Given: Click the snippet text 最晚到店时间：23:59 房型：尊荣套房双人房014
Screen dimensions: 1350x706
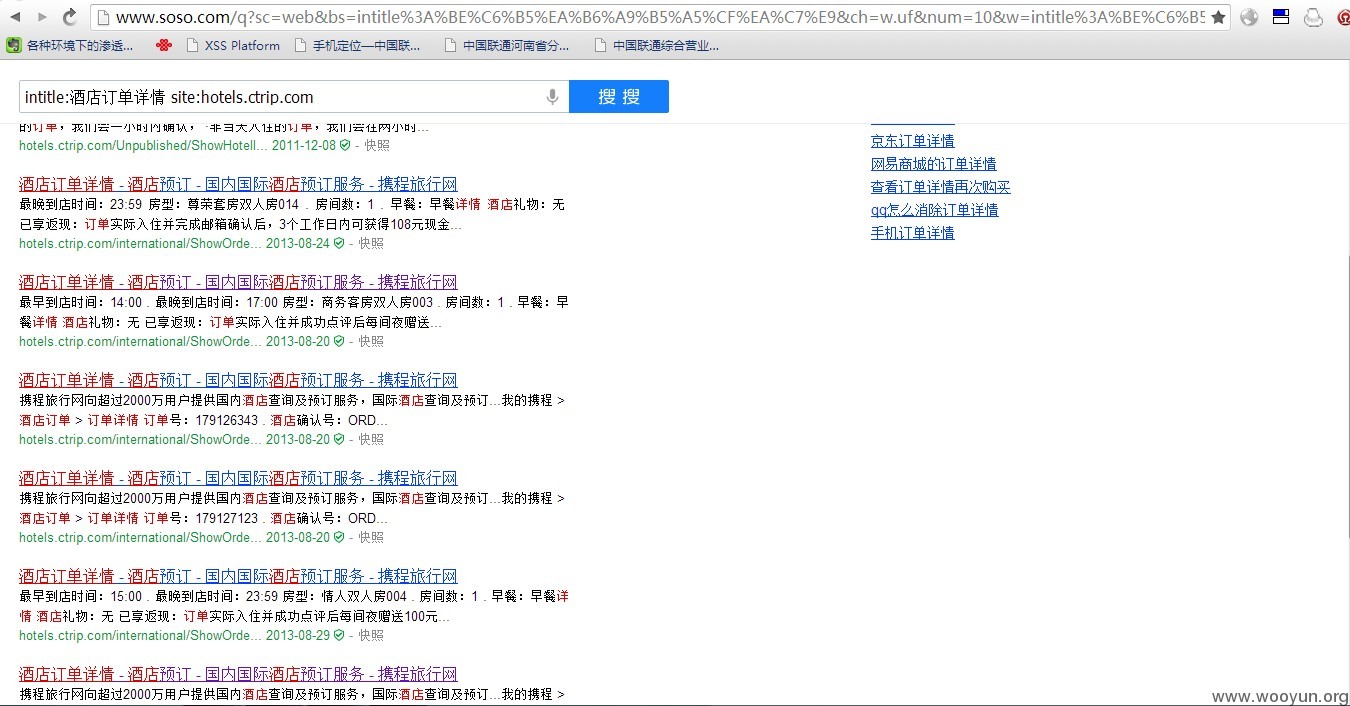Looking at the screenshot, I should [173, 204].
